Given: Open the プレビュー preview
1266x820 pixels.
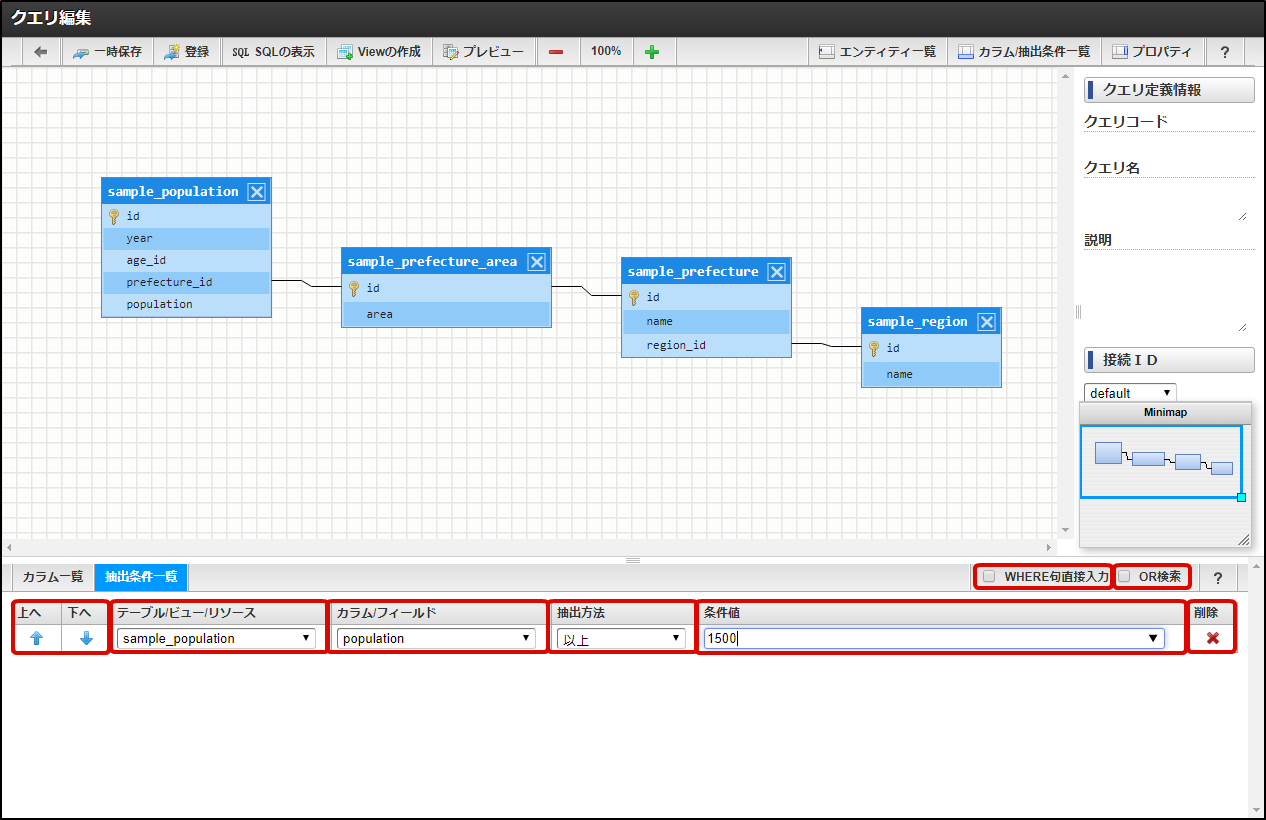Looking at the screenshot, I should coord(484,52).
